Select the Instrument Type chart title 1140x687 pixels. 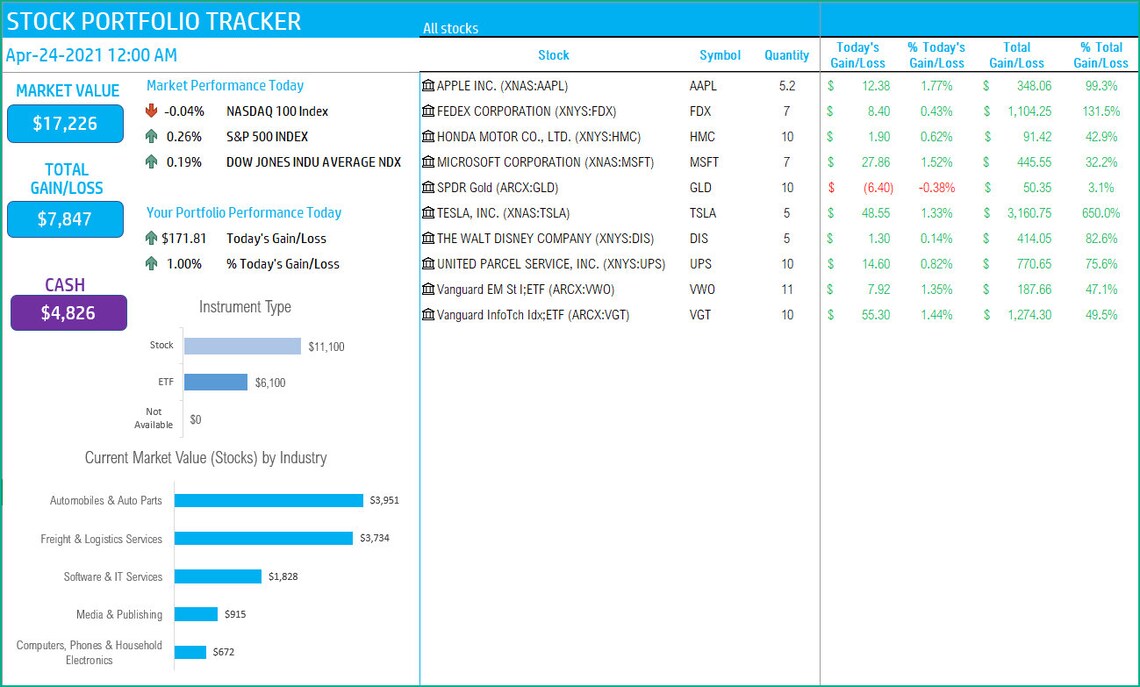pyautogui.click(x=245, y=307)
